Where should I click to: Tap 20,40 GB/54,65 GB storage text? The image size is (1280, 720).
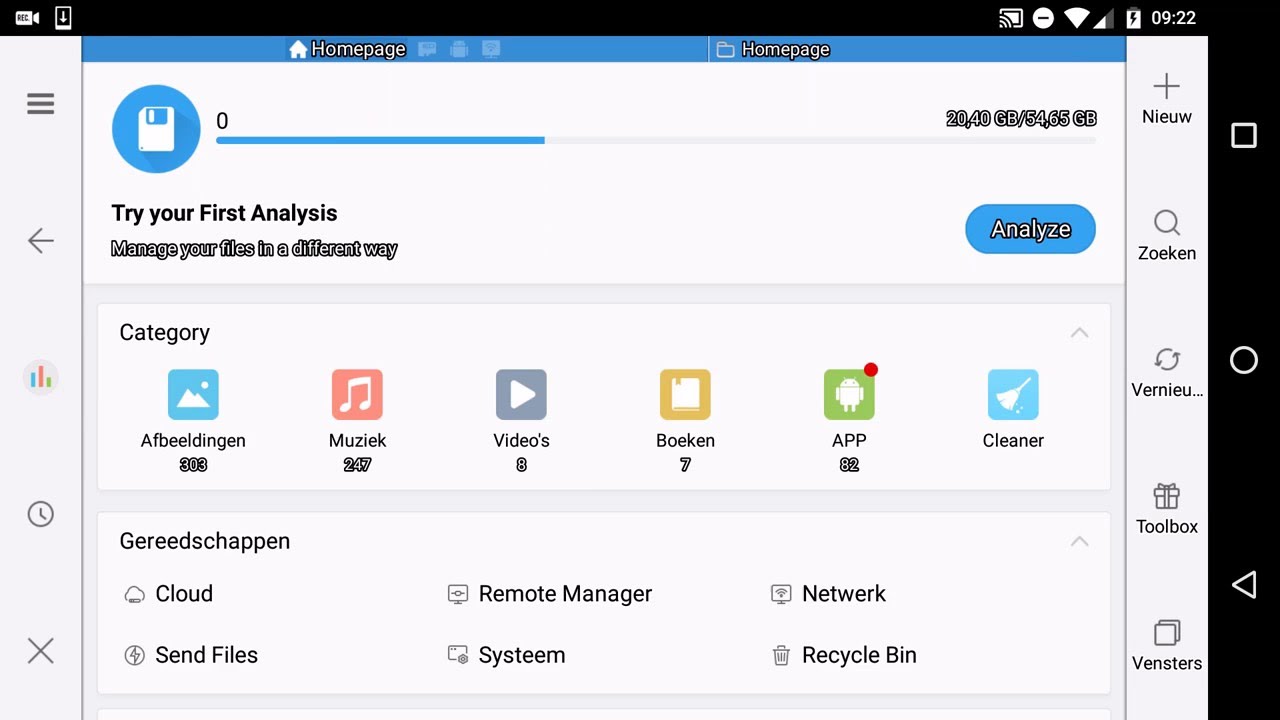(x=1021, y=119)
